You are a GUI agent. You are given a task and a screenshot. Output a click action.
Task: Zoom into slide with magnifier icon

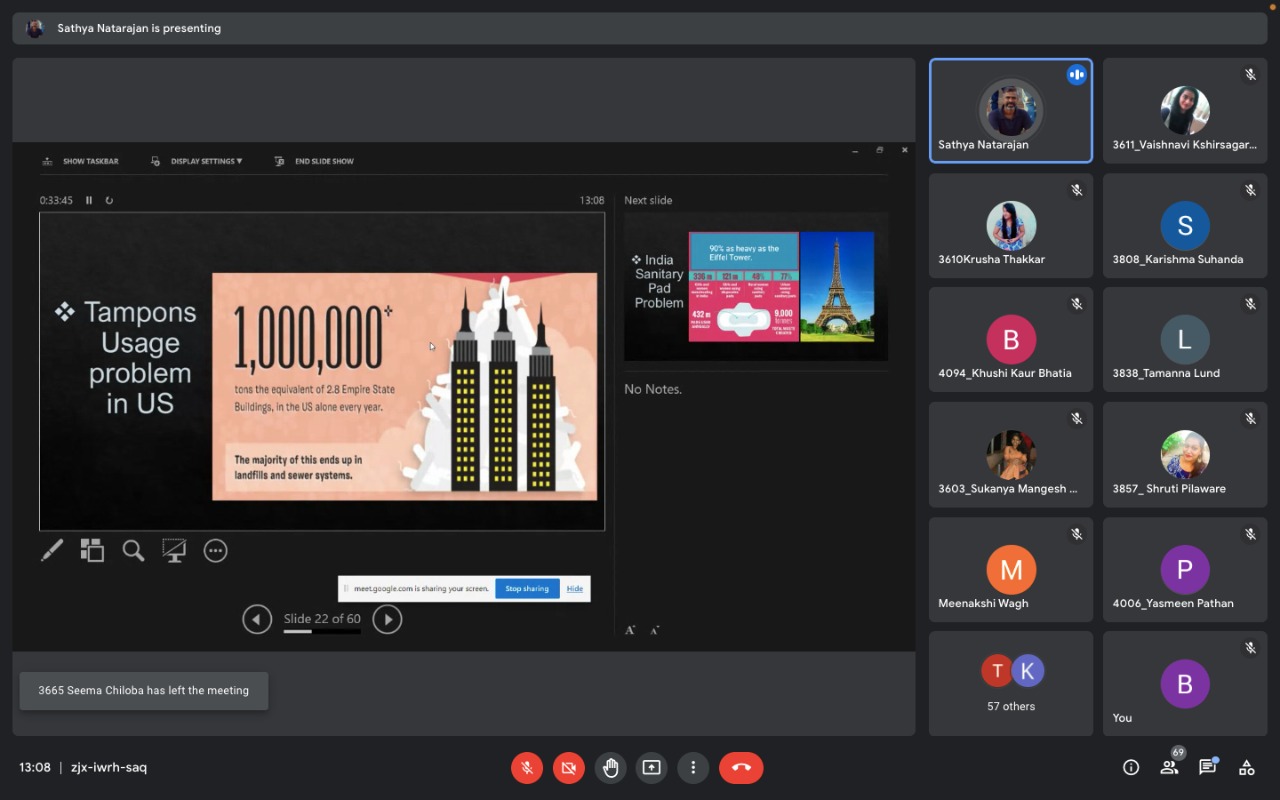point(133,551)
